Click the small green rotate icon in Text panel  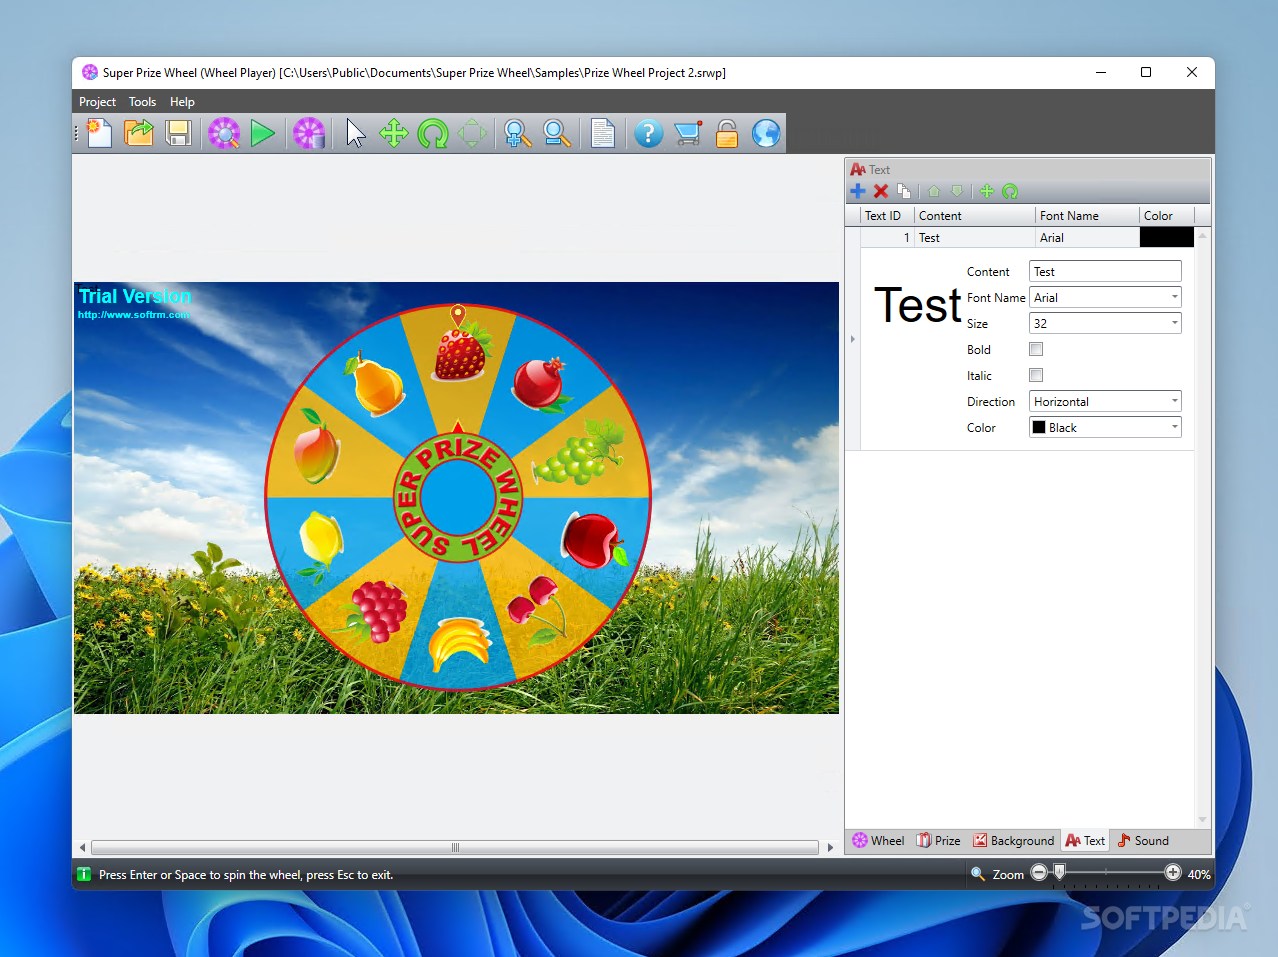pyautogui.click(x=1010, y=191)
